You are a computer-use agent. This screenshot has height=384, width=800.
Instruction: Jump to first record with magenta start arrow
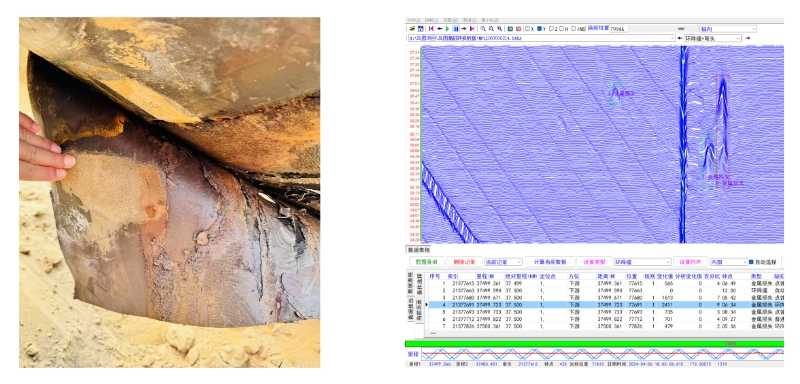pyautogui.click(x=431, y=29)
